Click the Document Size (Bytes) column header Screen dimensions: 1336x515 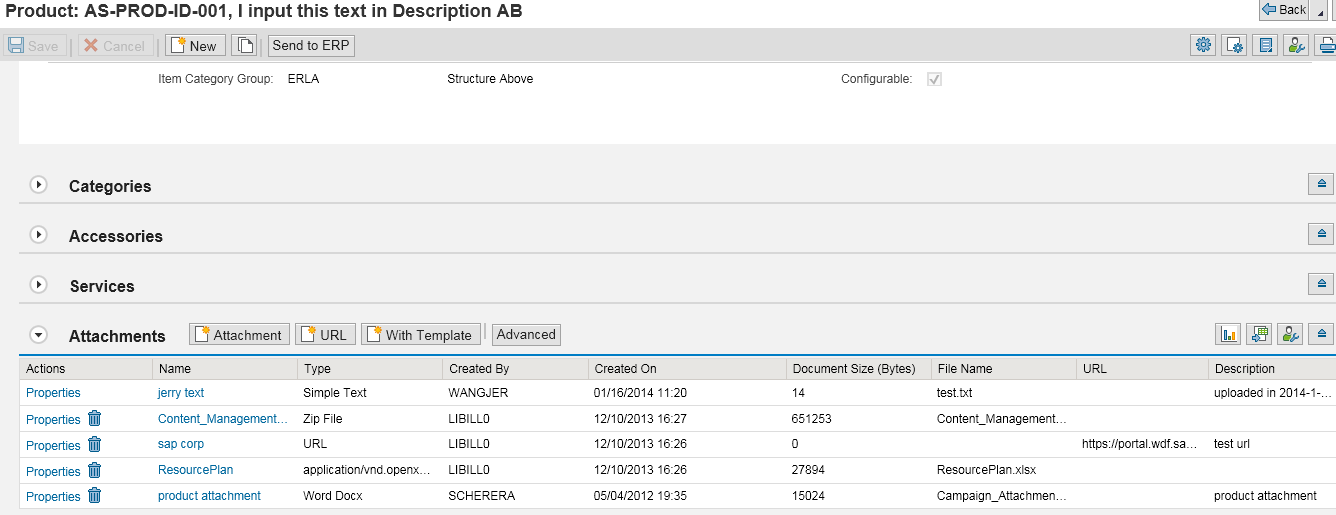click(x=854, y=369)
